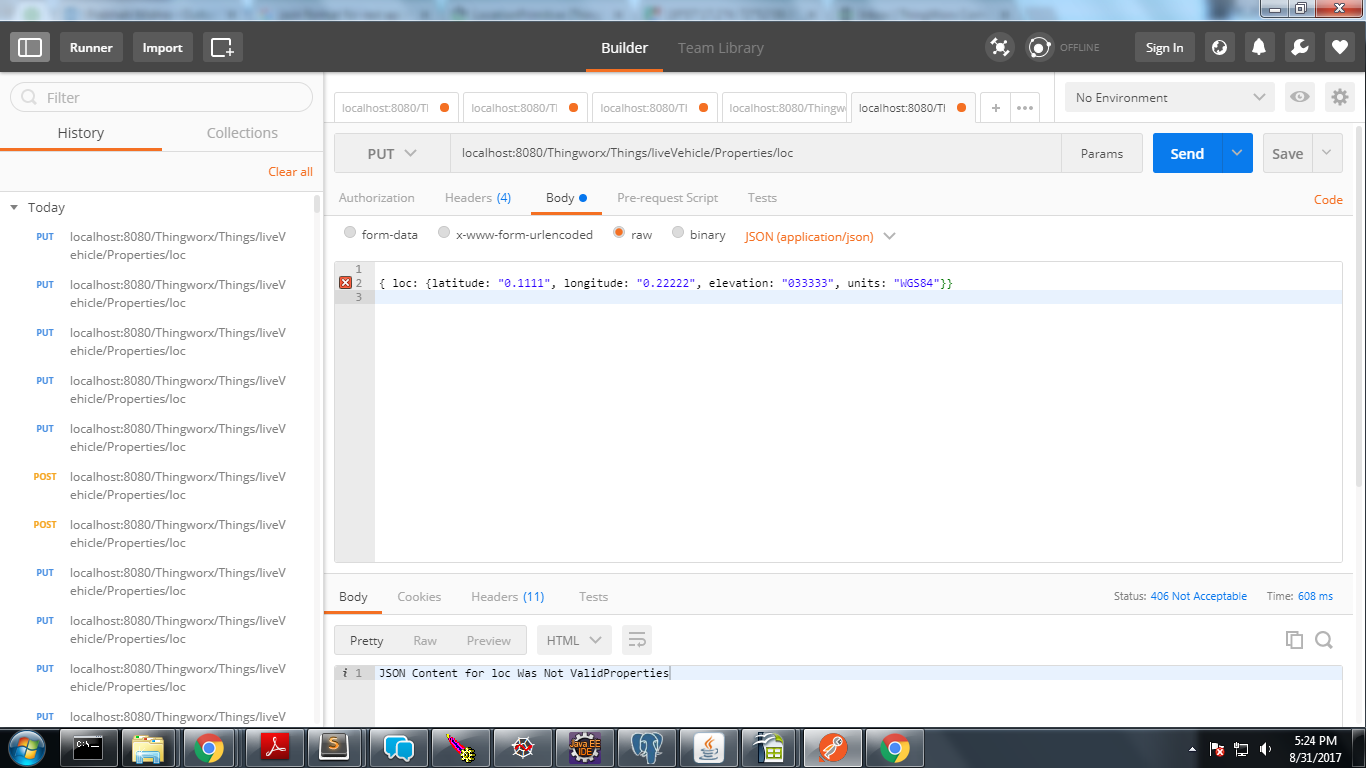Search response with magnifier icon
The width and height of the screenshot is (1366, 768).
point(1324,640)
